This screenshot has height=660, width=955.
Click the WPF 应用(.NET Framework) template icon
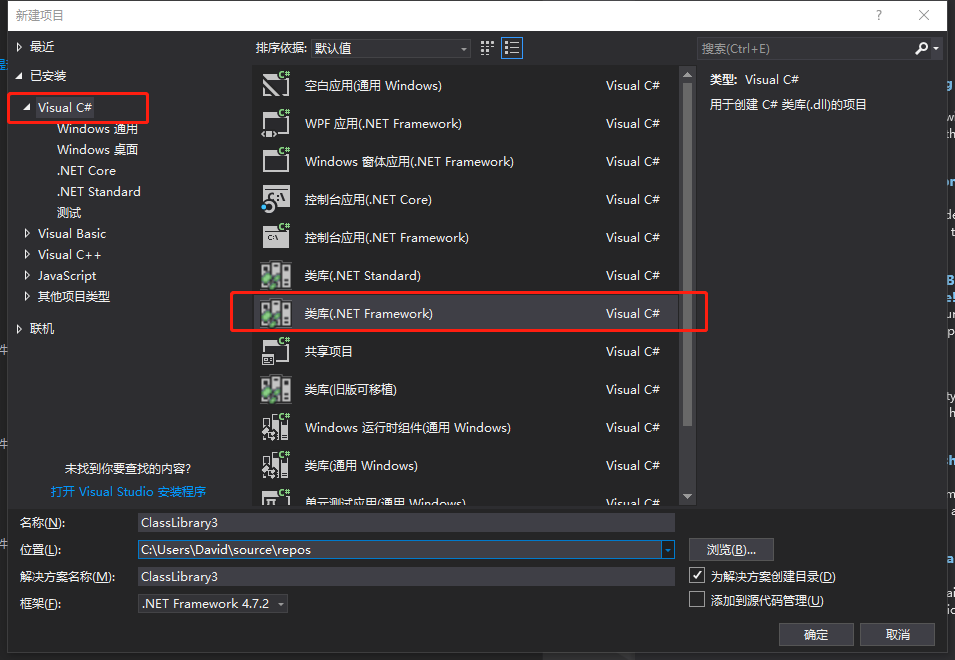tap(276, 123)
